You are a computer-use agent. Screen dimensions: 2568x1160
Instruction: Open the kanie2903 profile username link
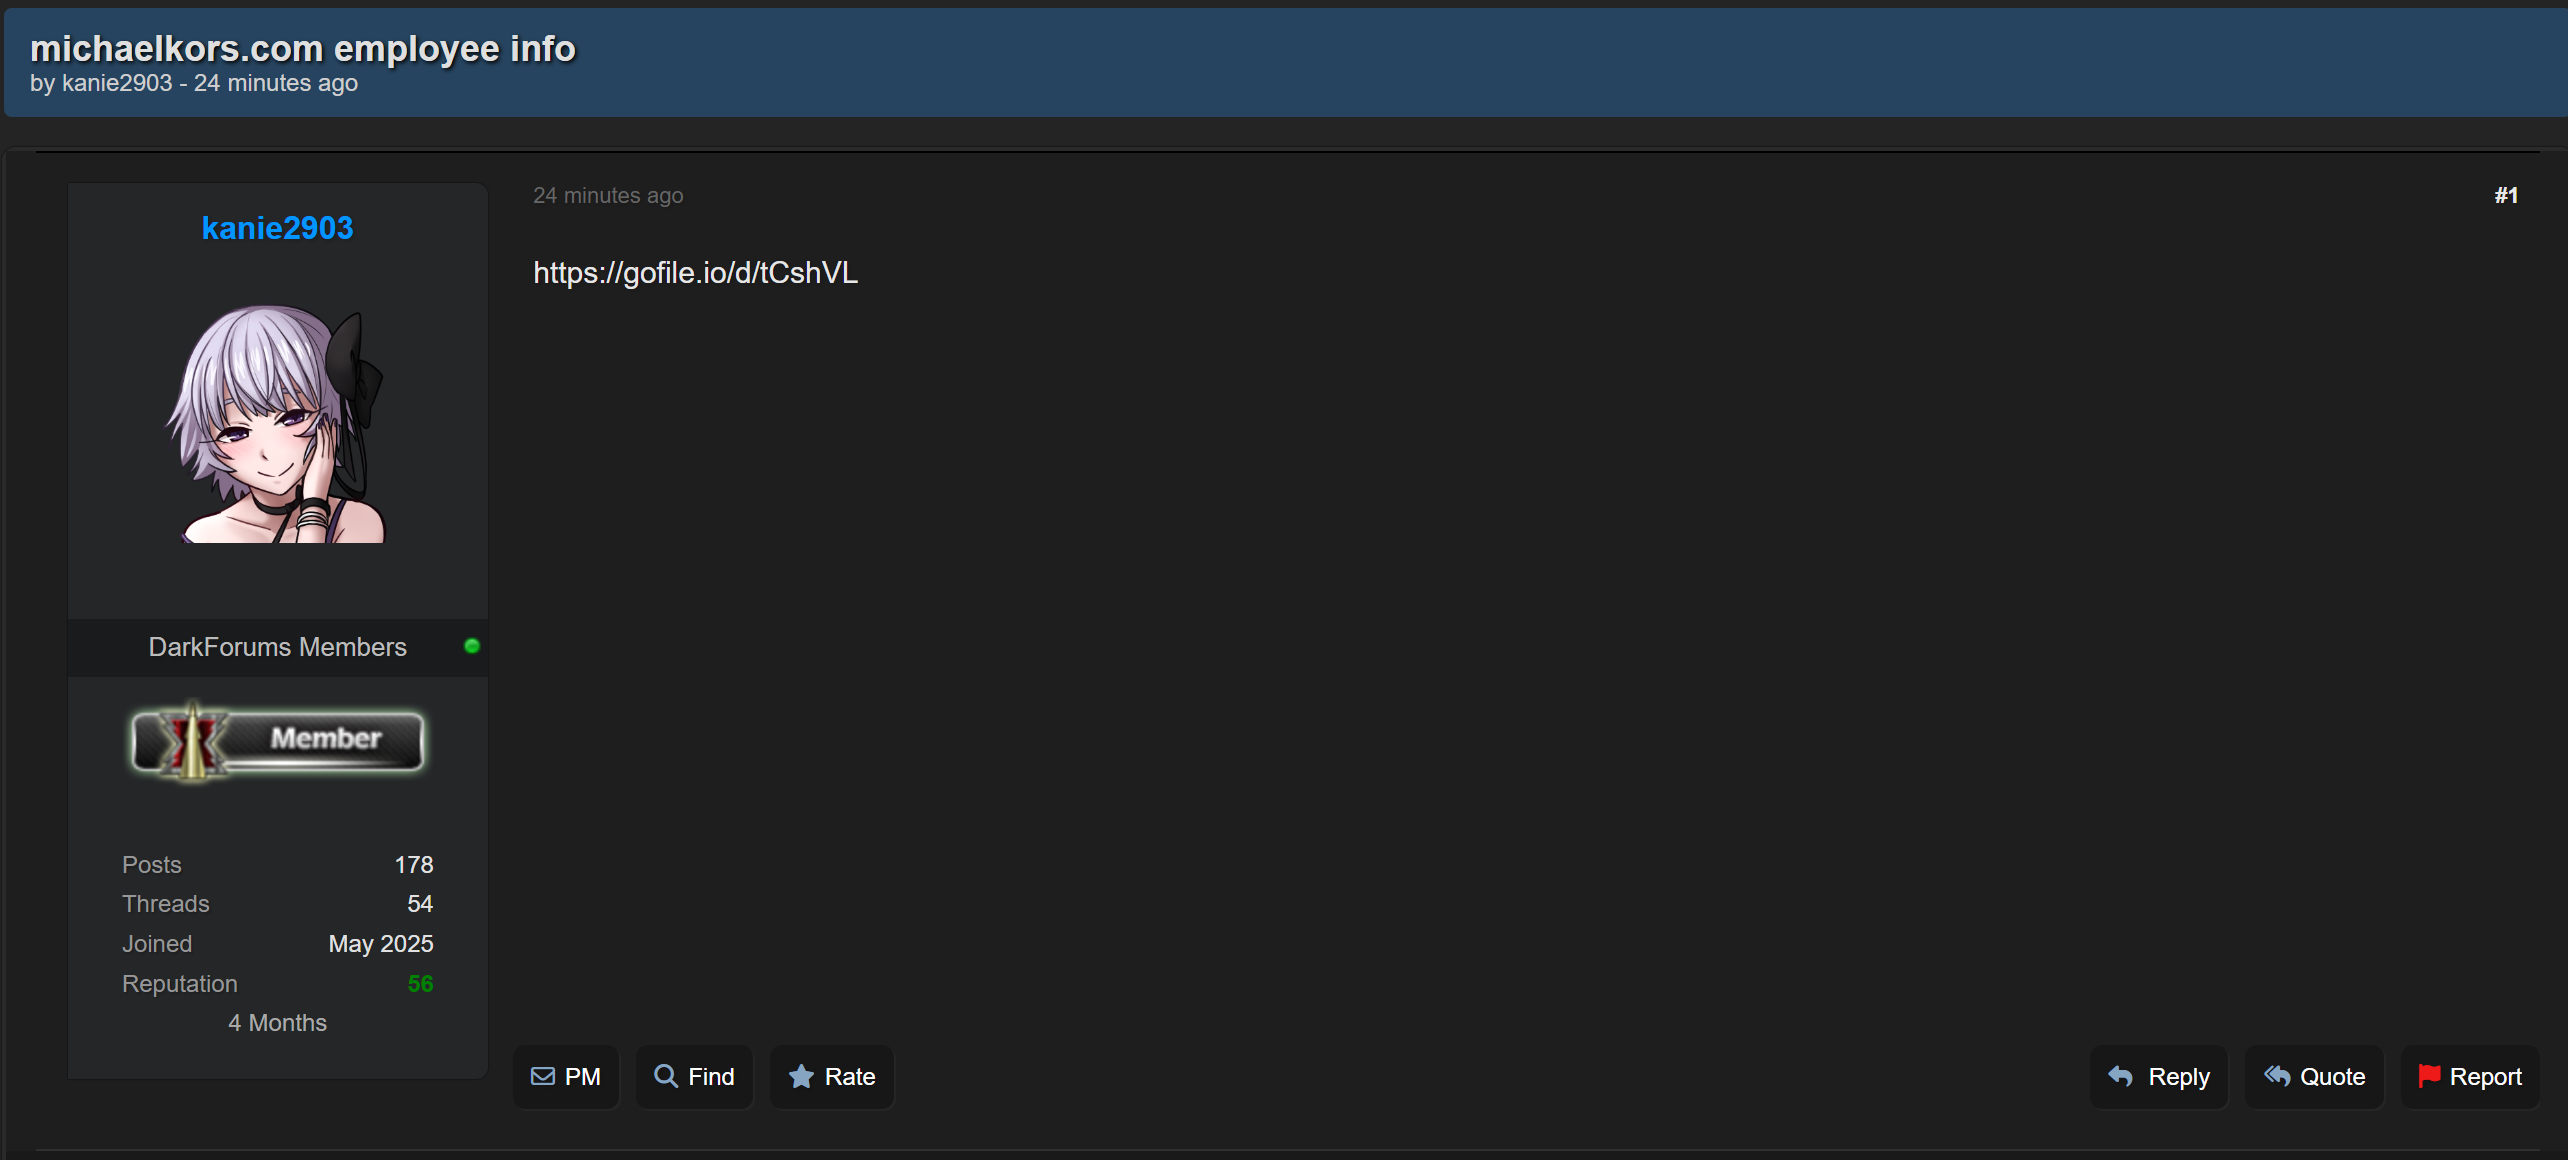point(277,228)
